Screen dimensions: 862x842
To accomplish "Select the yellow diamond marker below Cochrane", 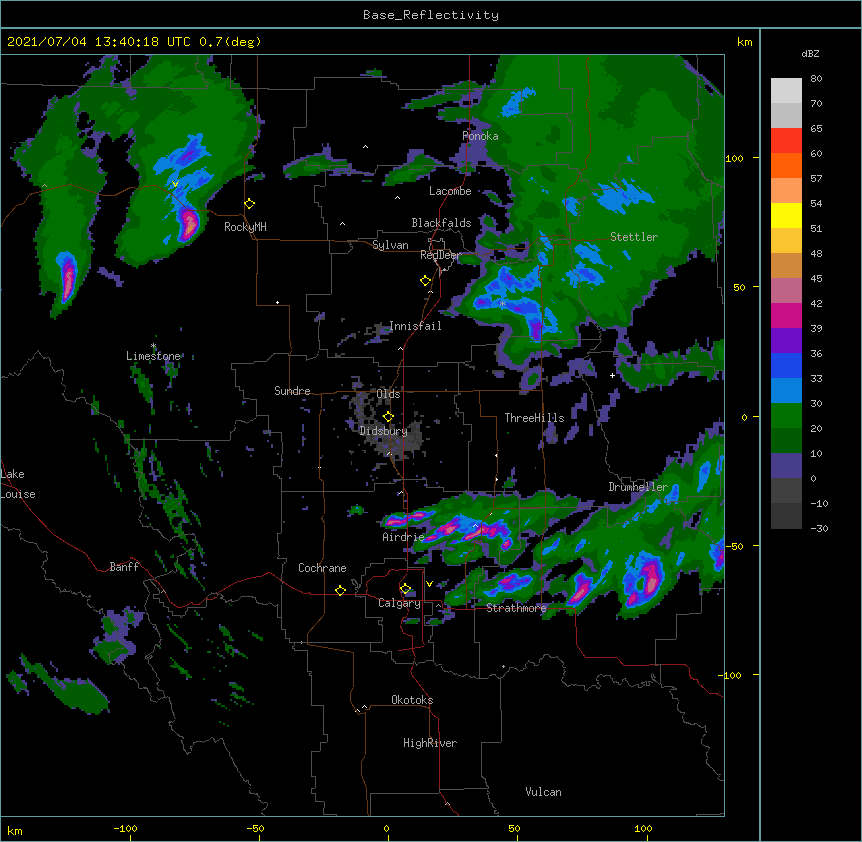I will click(x=340, y=590).
